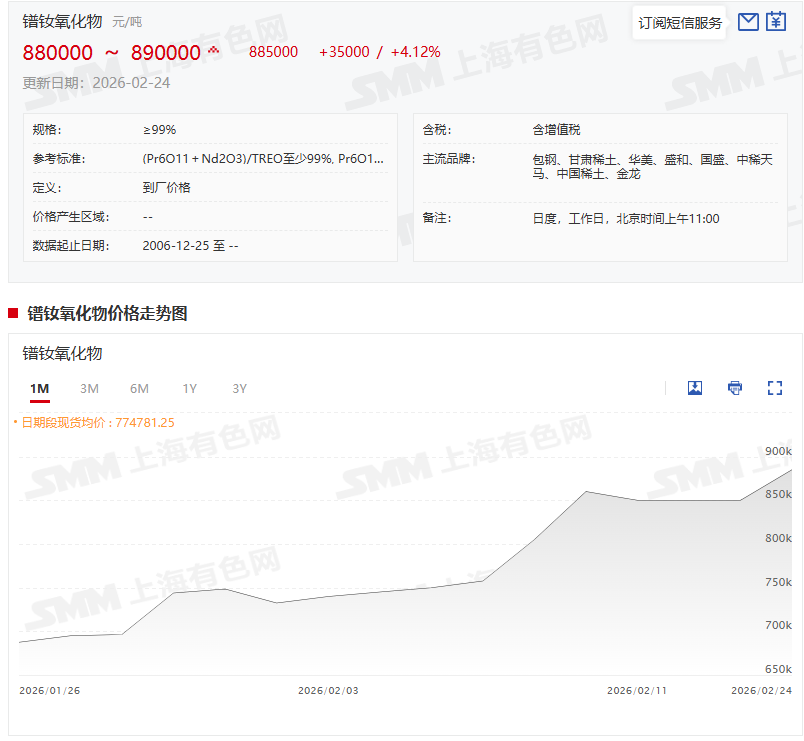
Task: Download the chart as an image
Action: [695, 388]
